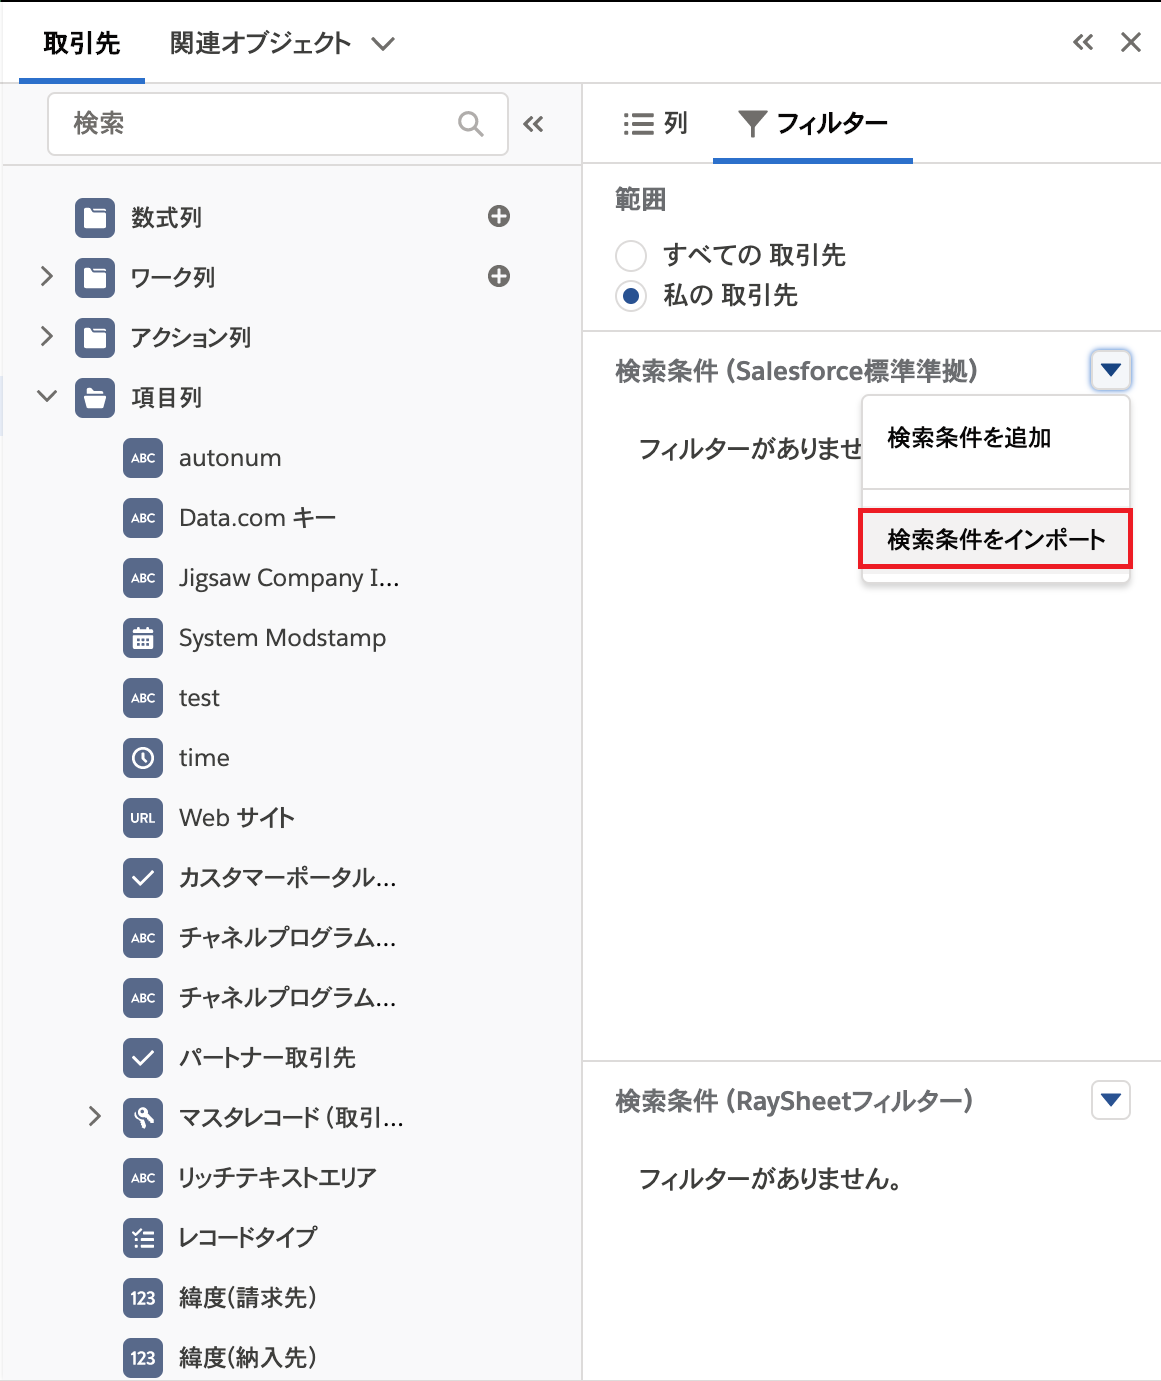Add a new 数式列 with plus icon

(499, 216)
